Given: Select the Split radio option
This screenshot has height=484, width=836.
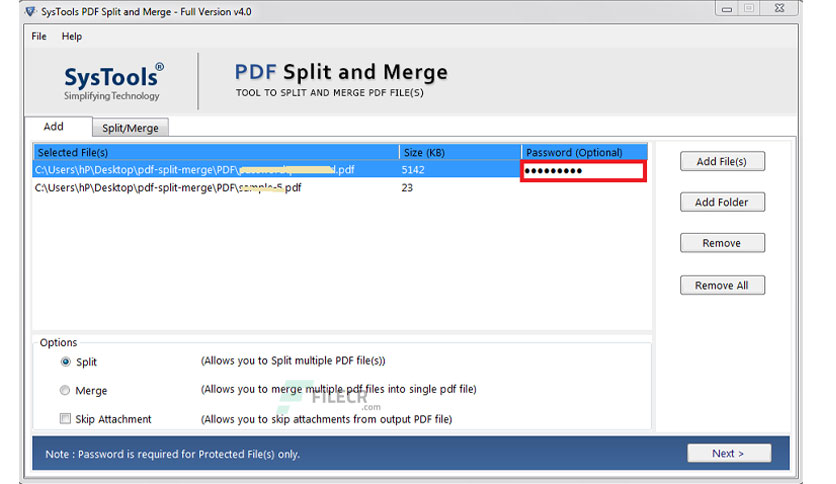Looking at the screenshot, I should coord(65,362).
